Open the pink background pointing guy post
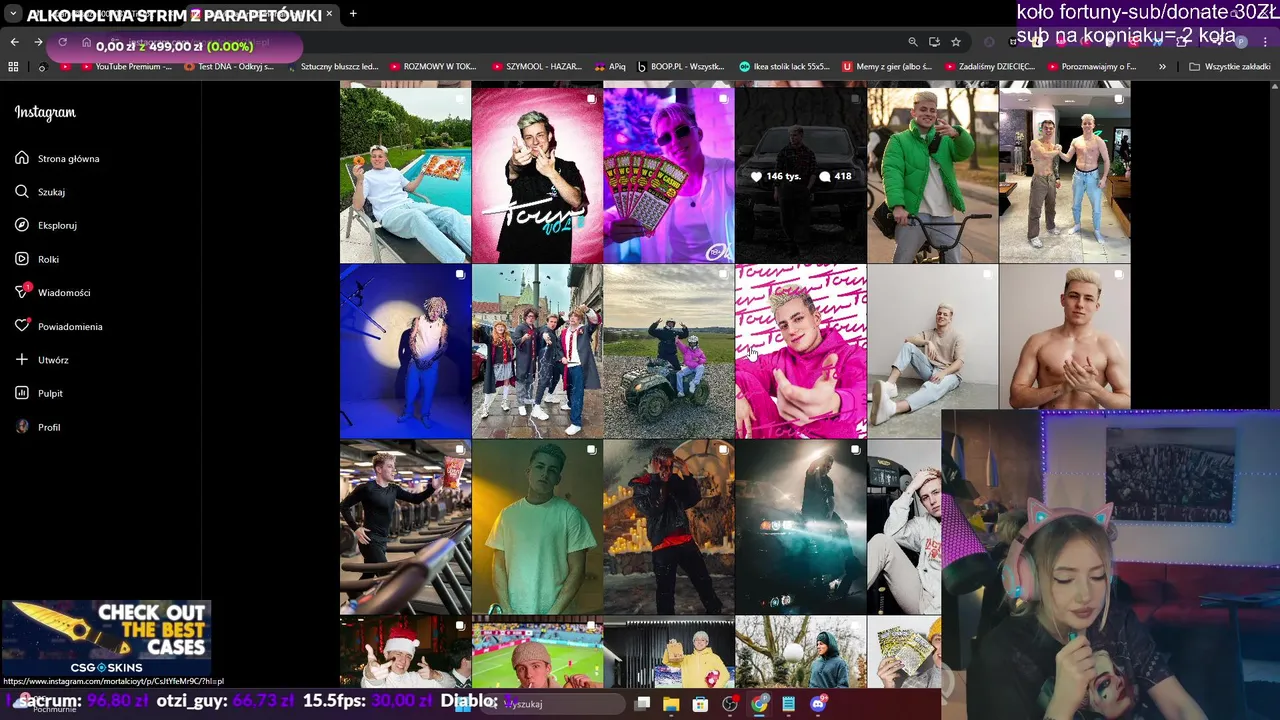The height and width of the screenshot is (720, 1280). coord(537,175)
